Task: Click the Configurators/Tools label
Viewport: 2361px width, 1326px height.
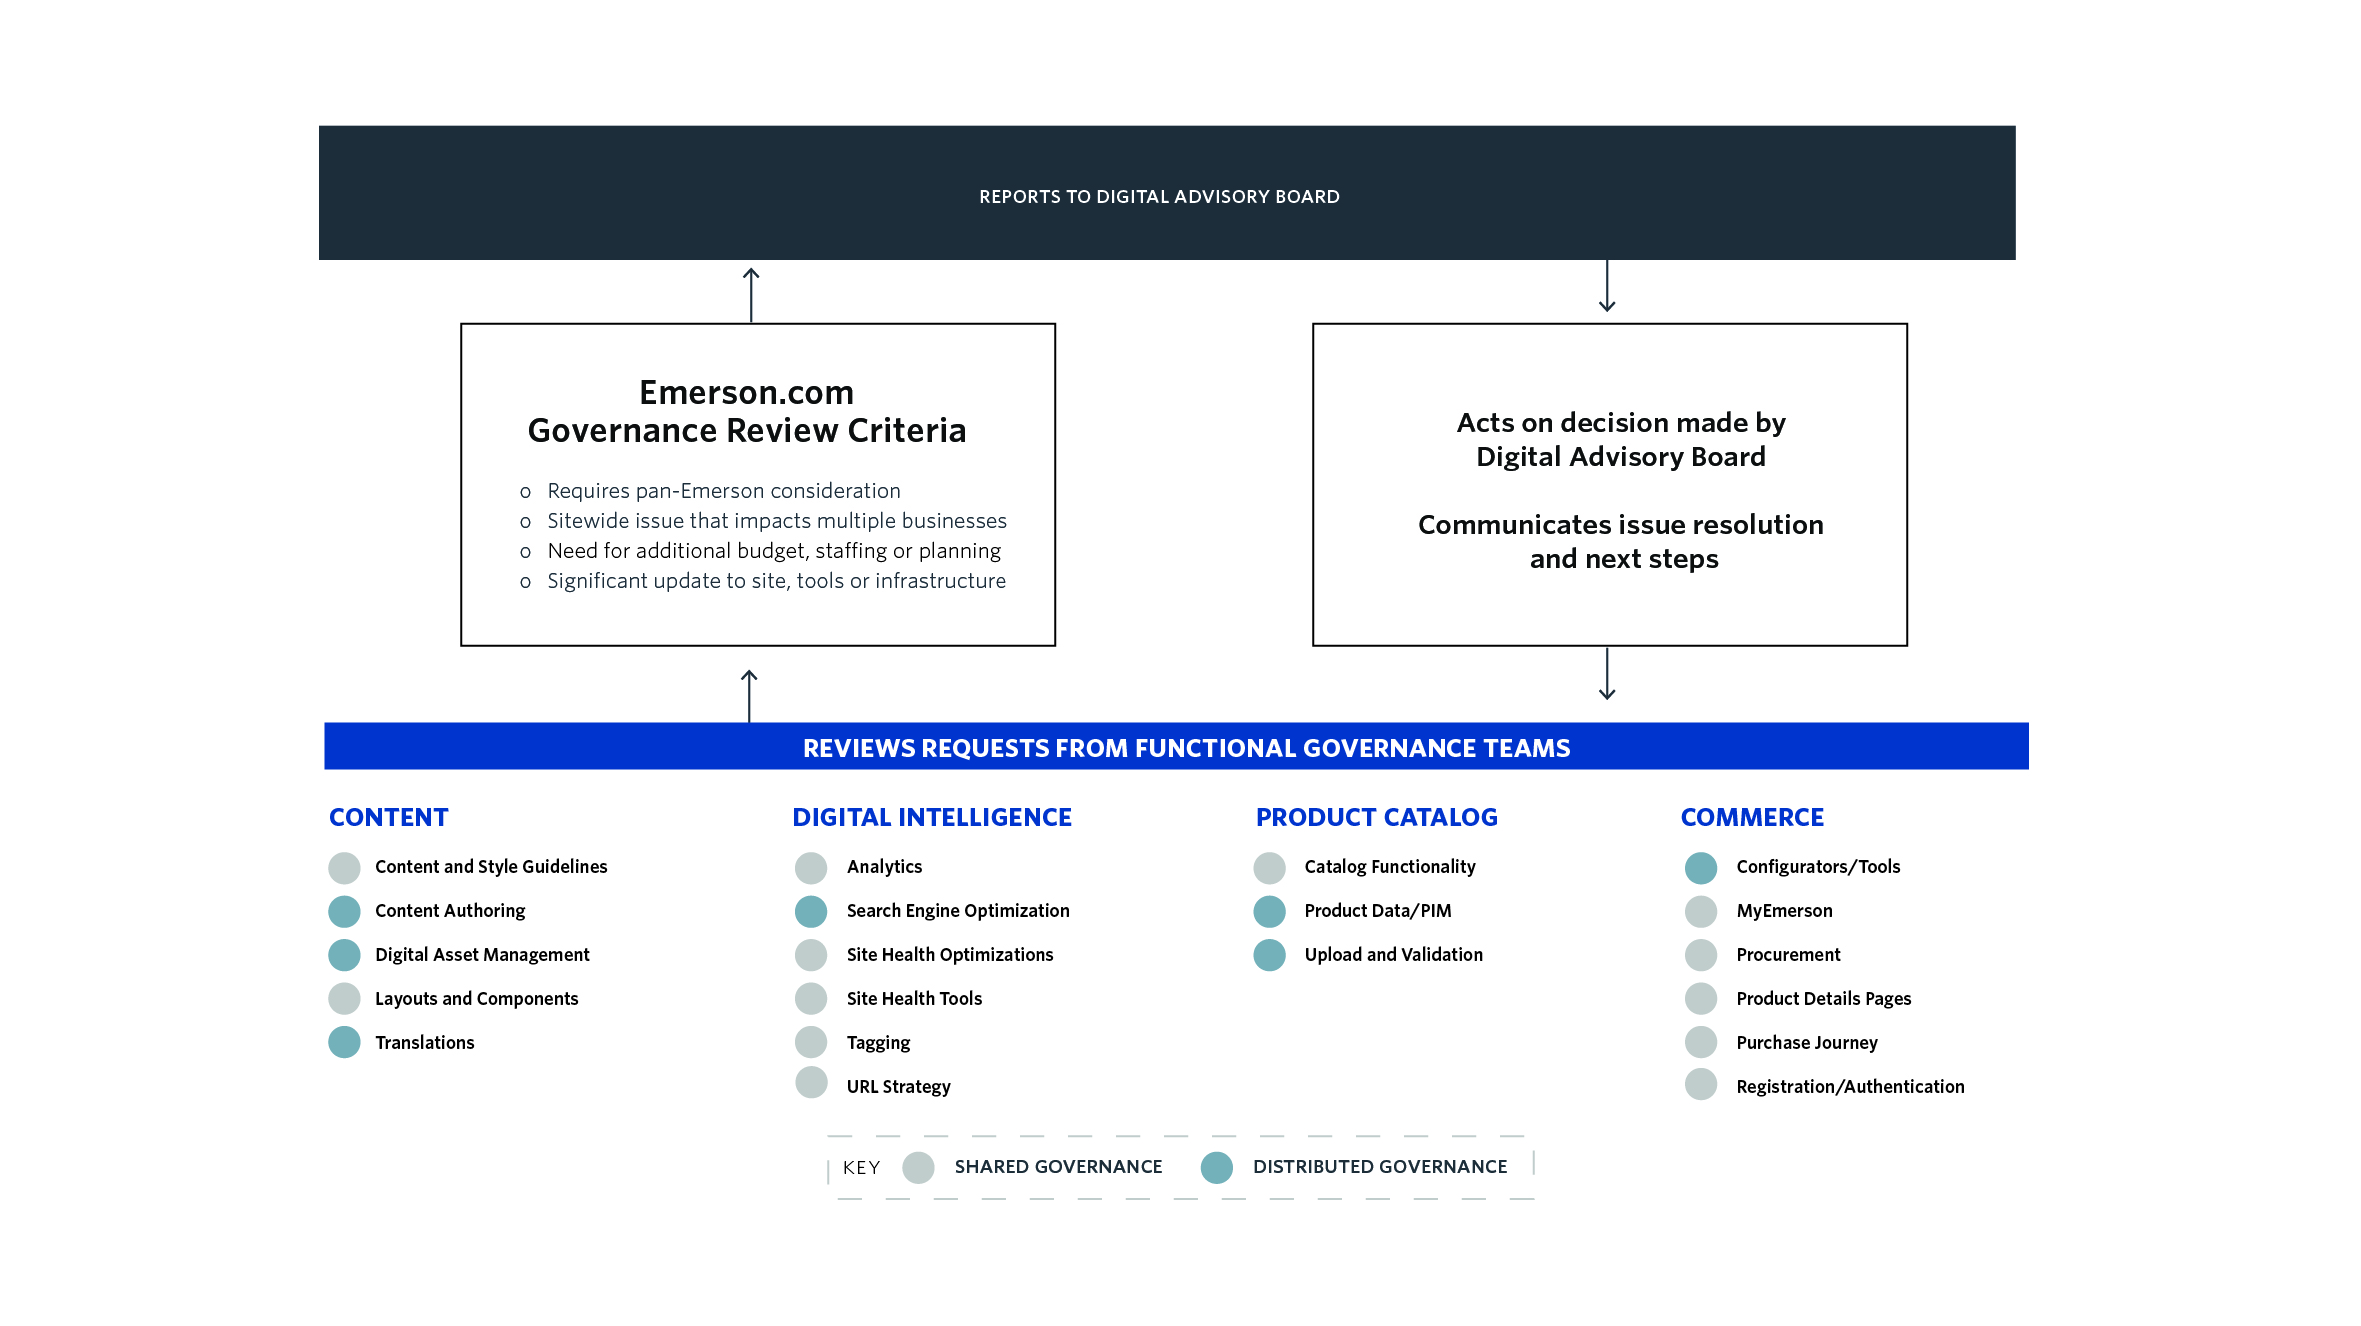Action: coord(1818,867)
